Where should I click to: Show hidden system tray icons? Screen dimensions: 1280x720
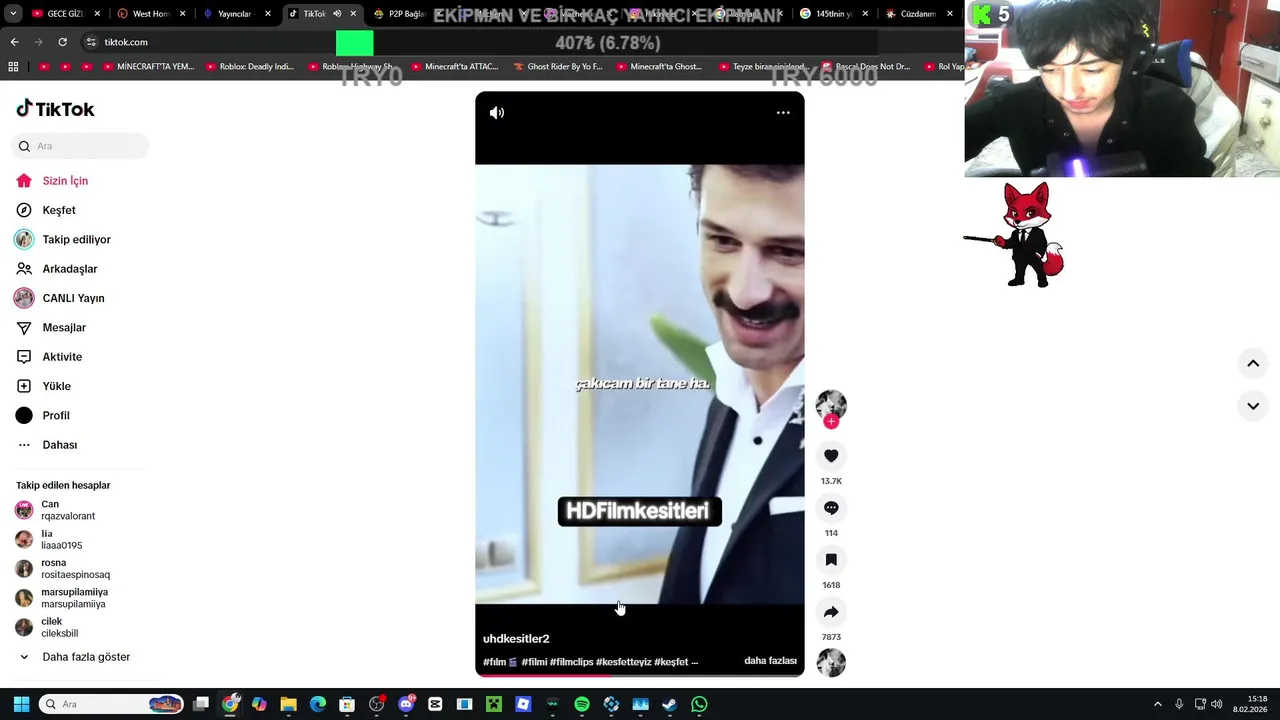[x=1158, y=704]
